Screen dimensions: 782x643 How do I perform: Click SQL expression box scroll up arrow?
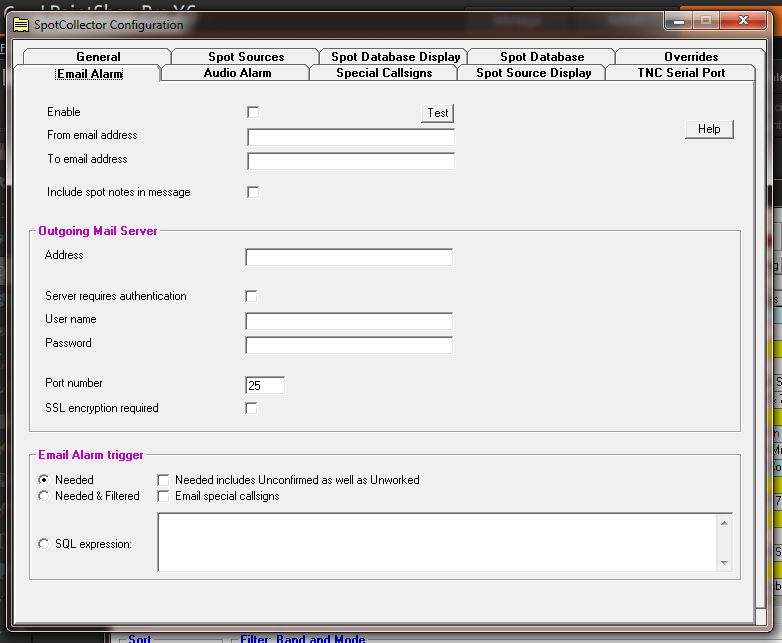click(724, 523)
